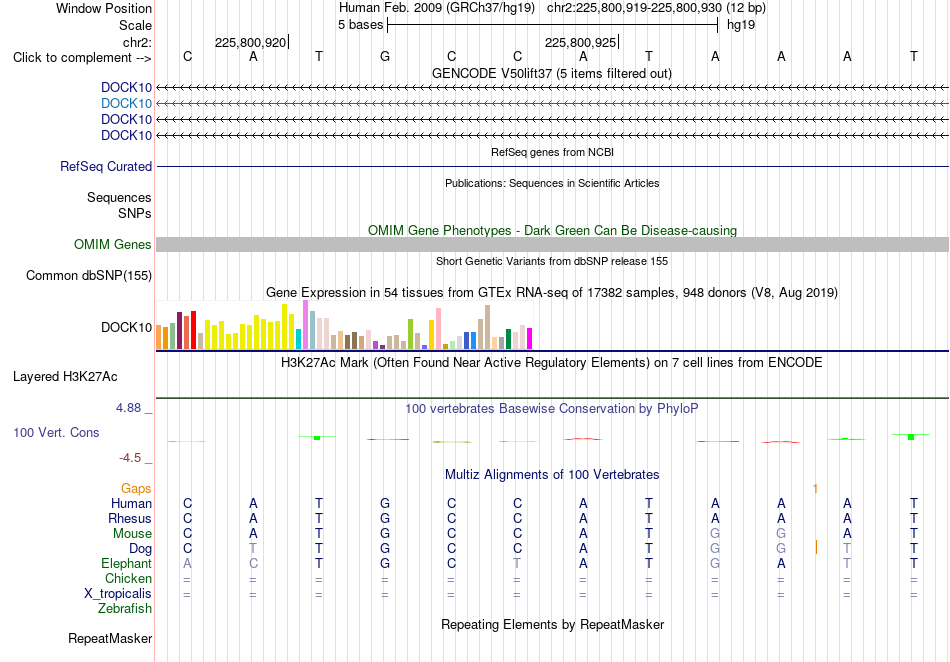Click the magenta last bar in GTEx chart
This screenshot has height=662, width=950.
point(530,339)
